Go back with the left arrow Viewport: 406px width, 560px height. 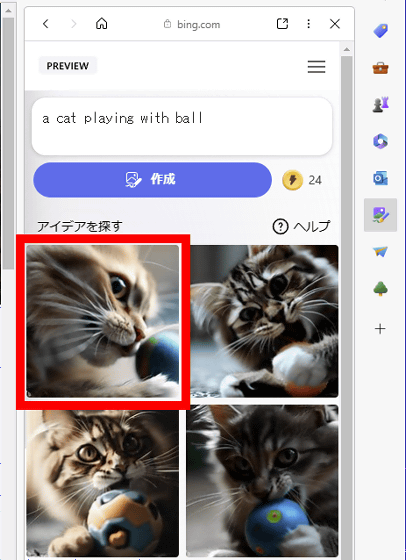click(x=45, y=24)
